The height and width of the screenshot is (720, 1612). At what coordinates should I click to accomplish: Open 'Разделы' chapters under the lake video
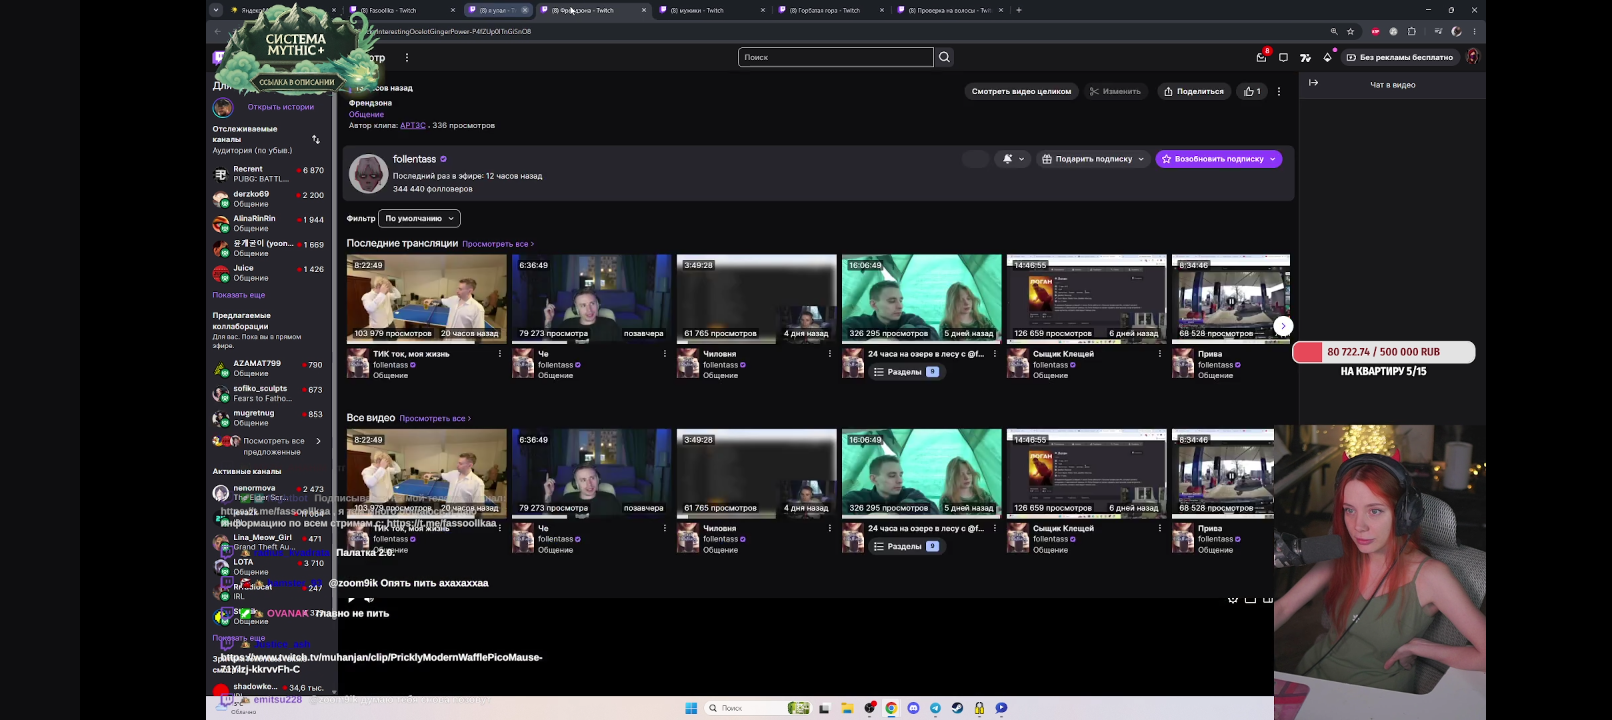click(x=905, y=372)
